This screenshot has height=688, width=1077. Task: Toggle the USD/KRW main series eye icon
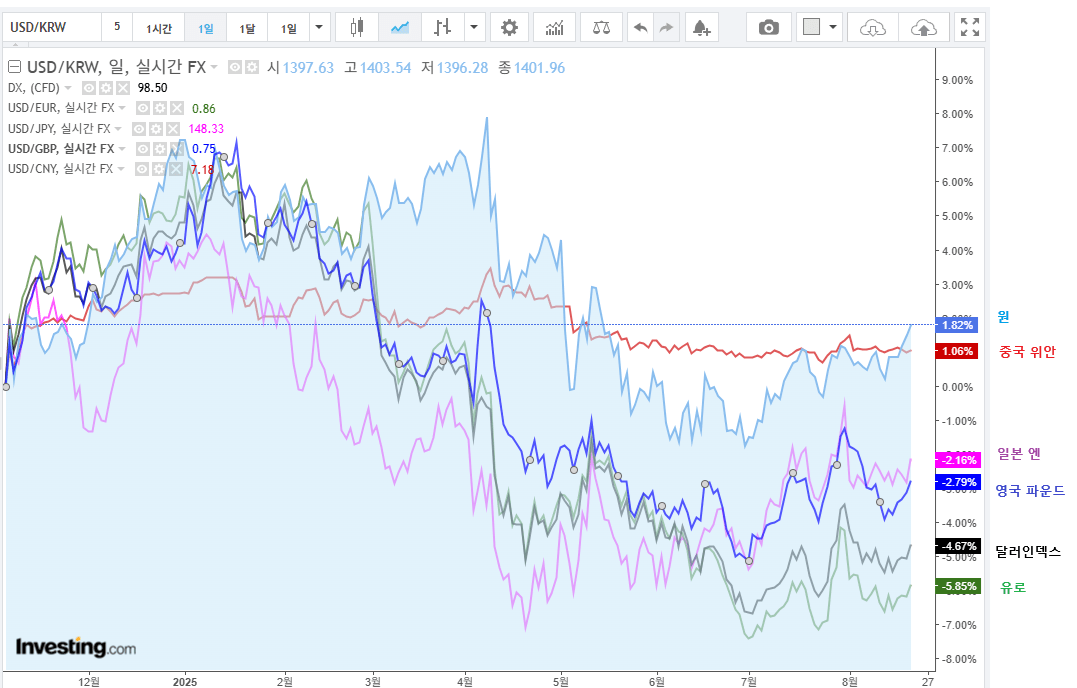[x=235, y=67]
